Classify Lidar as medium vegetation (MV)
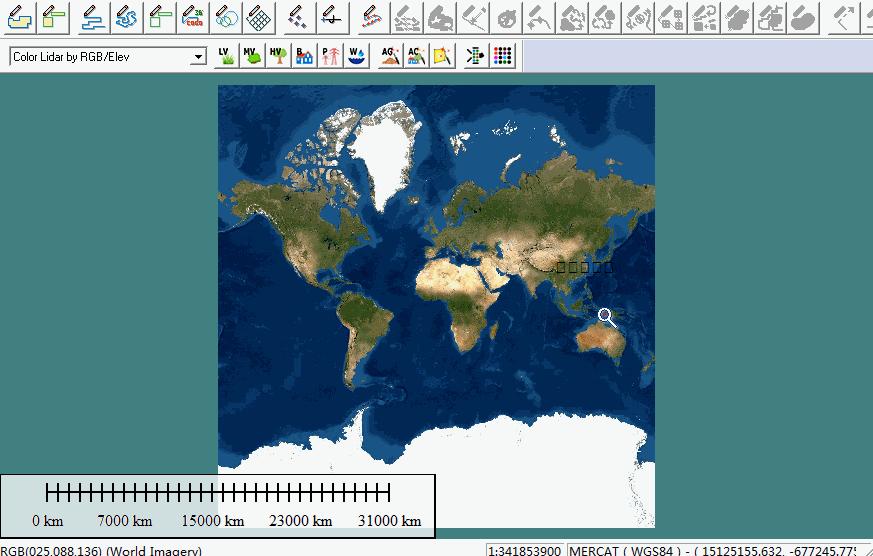The width and height of the screenshot is (873, 556). pos(252,56)
